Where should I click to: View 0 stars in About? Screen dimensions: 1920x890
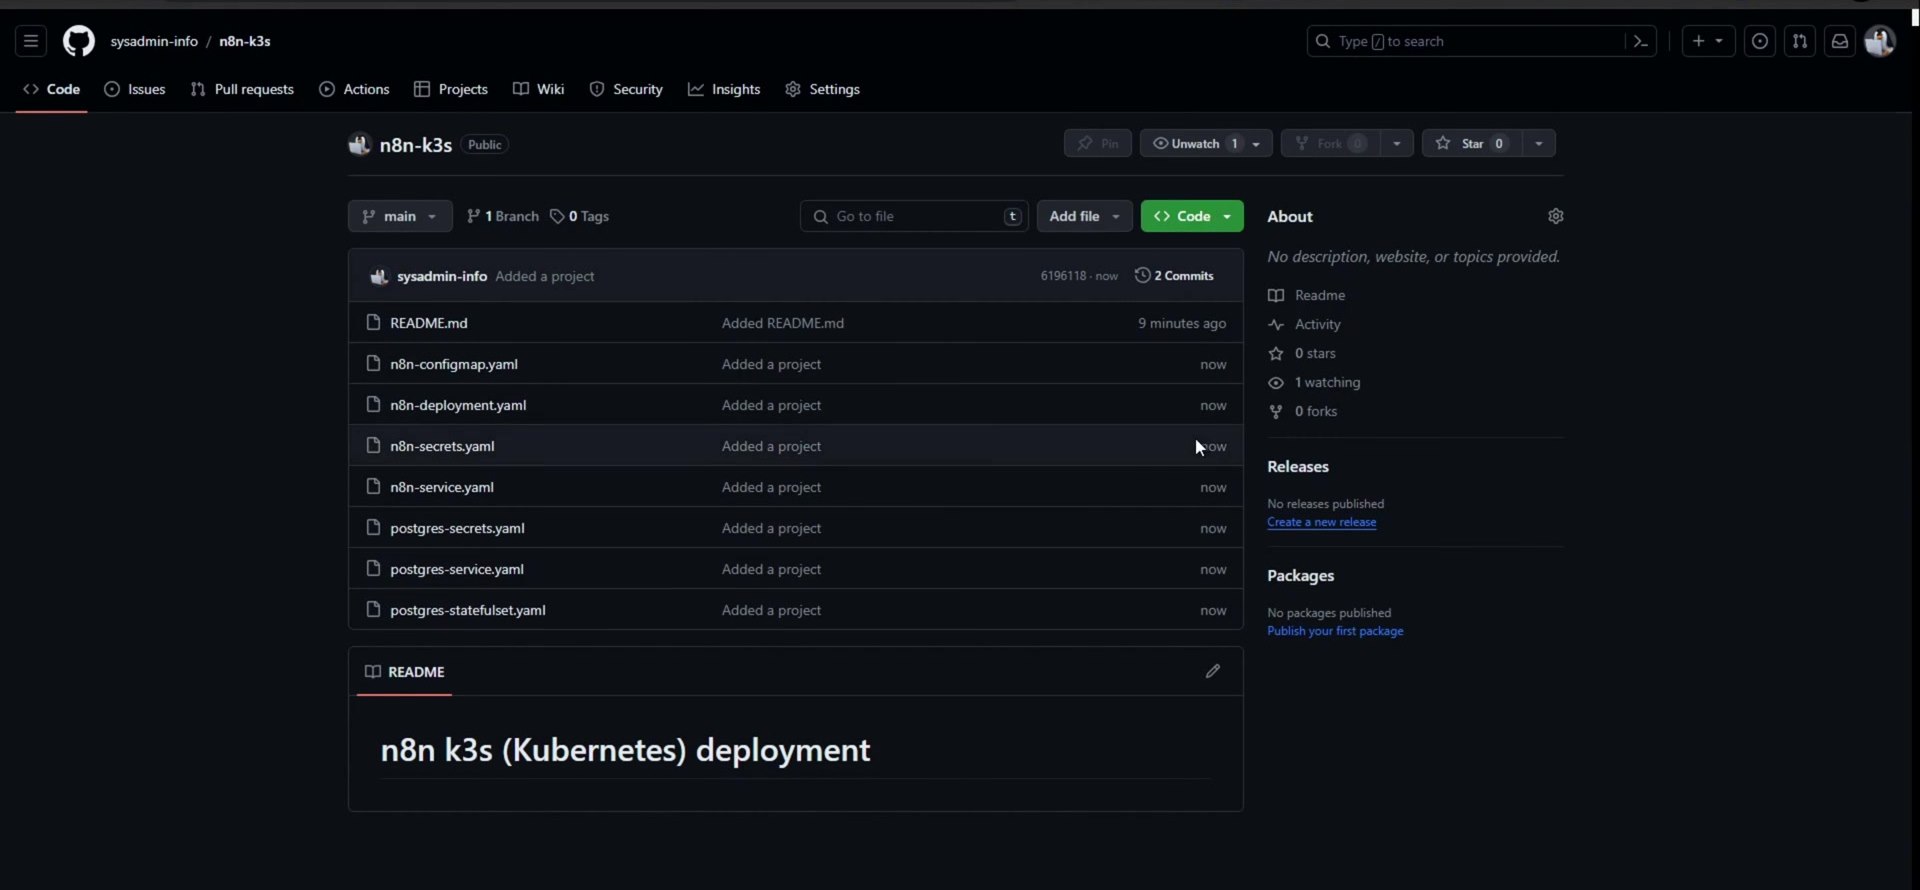[1302, 353]
